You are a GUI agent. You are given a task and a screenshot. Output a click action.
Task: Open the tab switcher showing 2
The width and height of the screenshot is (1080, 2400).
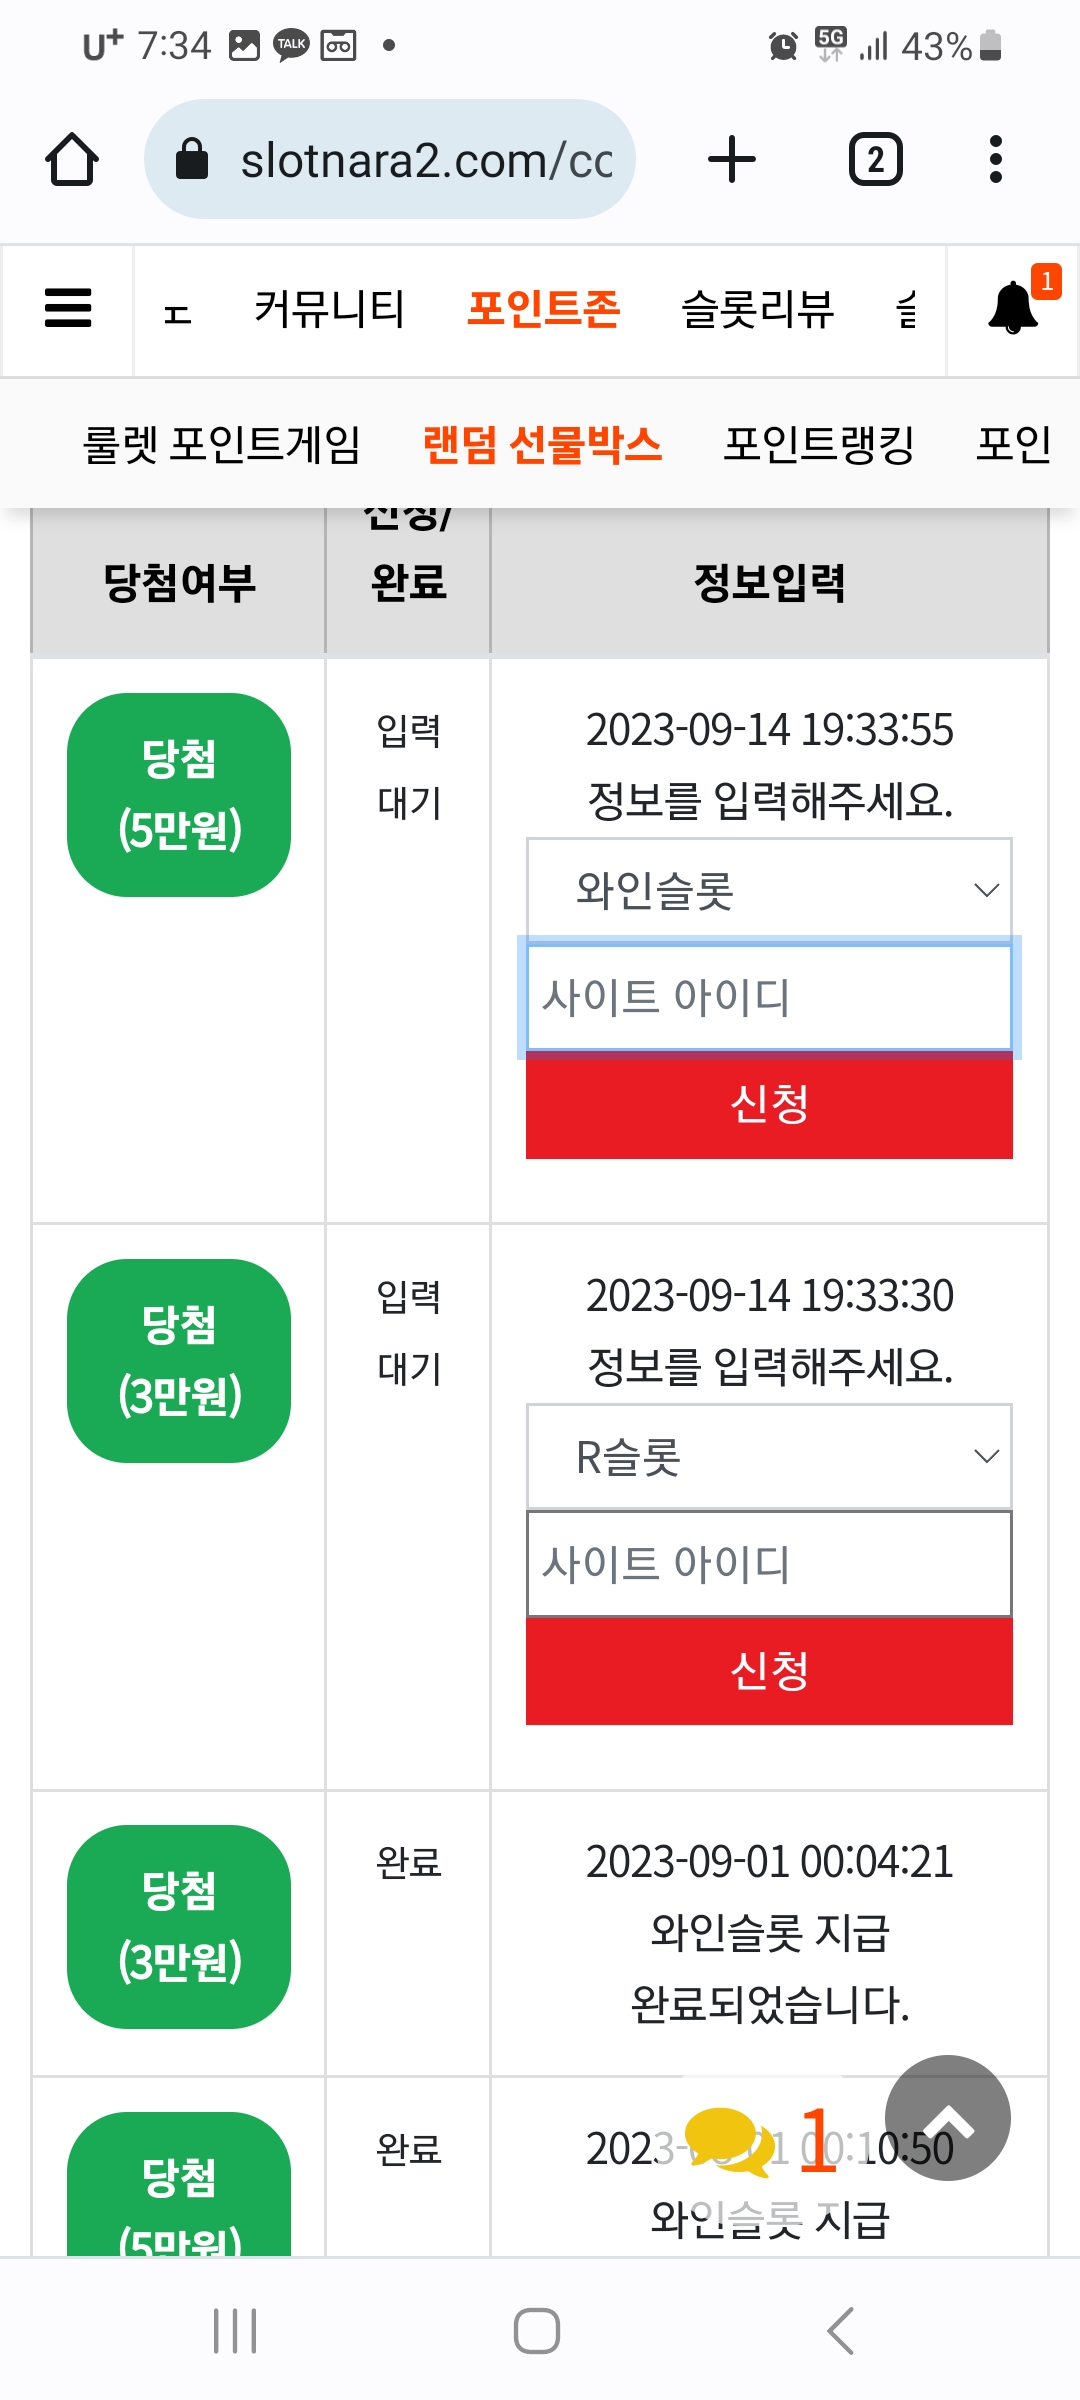tap(876, 159)
